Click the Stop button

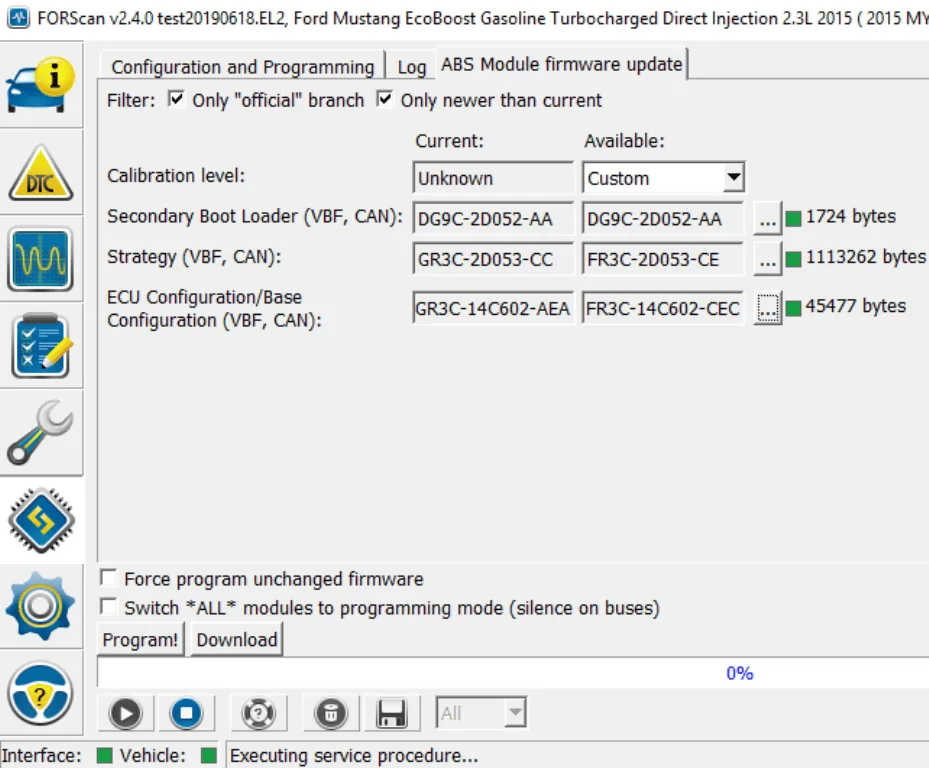[x=186, y=713]
